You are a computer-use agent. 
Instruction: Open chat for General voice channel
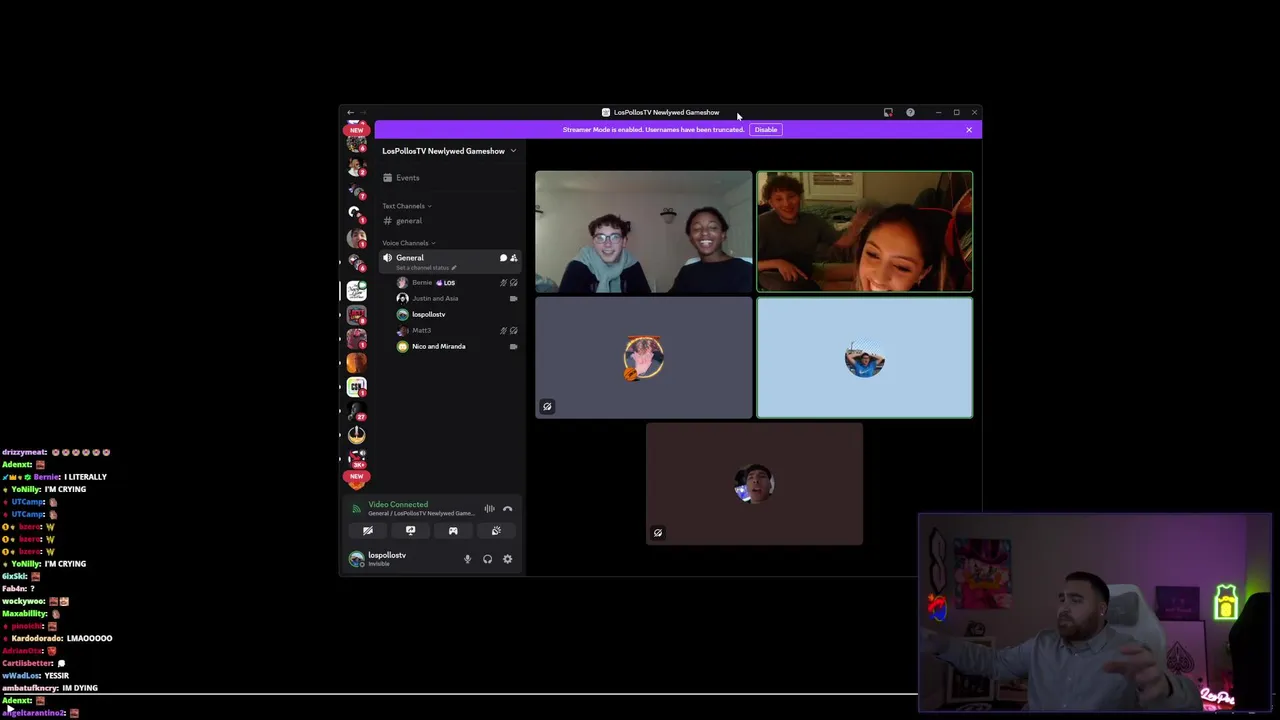tap(503, 258)
